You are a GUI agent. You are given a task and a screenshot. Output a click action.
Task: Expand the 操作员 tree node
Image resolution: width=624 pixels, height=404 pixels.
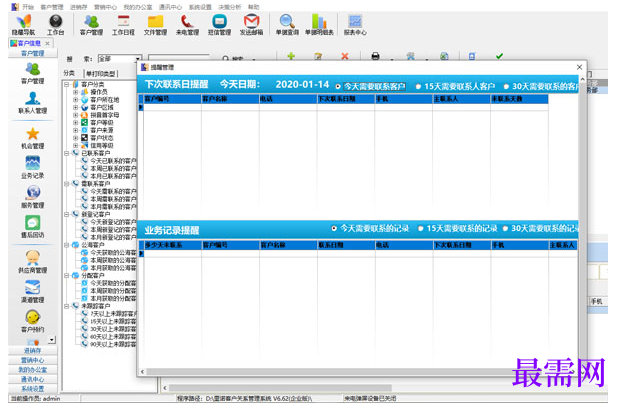pos(76,92)
